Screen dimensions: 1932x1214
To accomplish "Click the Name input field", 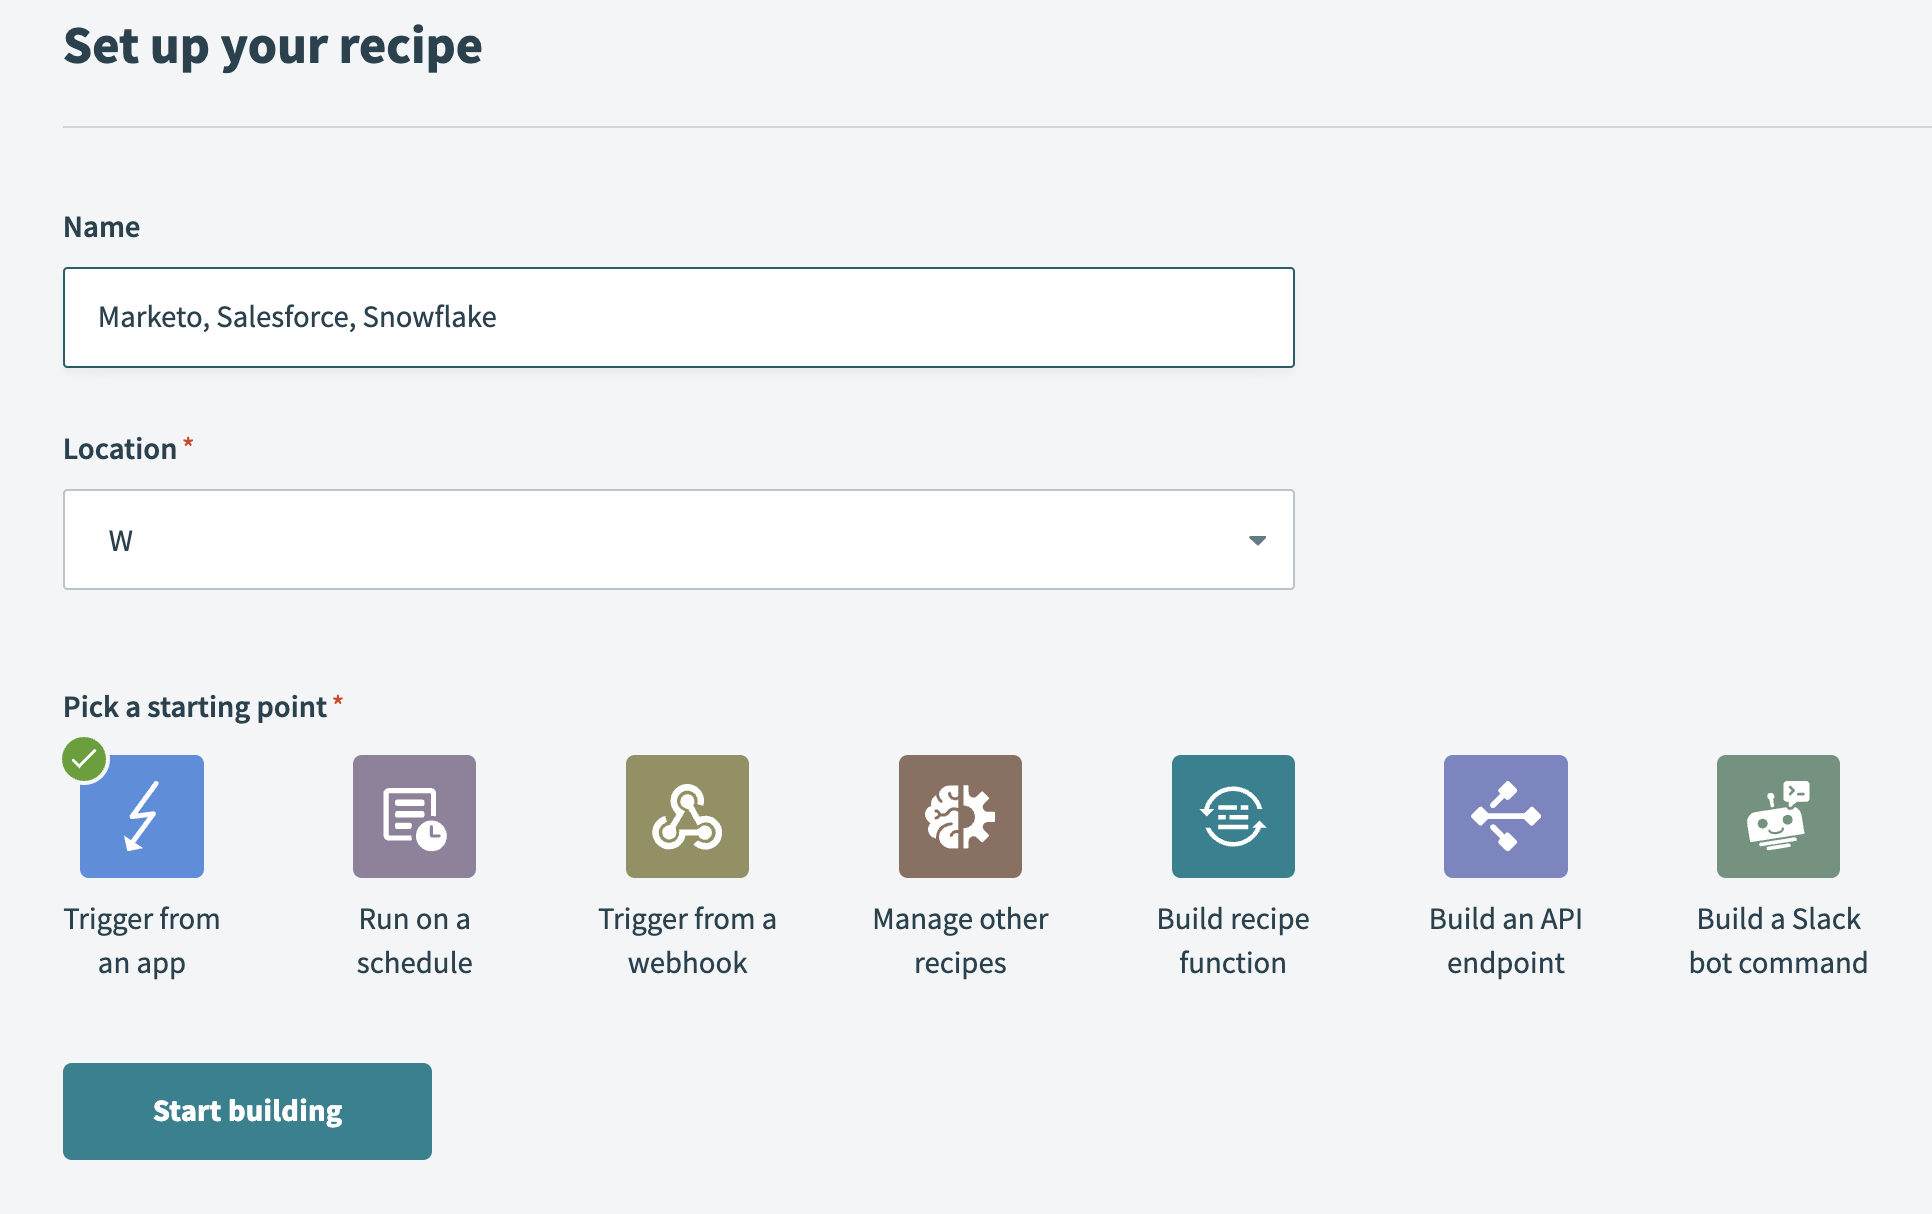I will tap(681, 317).
